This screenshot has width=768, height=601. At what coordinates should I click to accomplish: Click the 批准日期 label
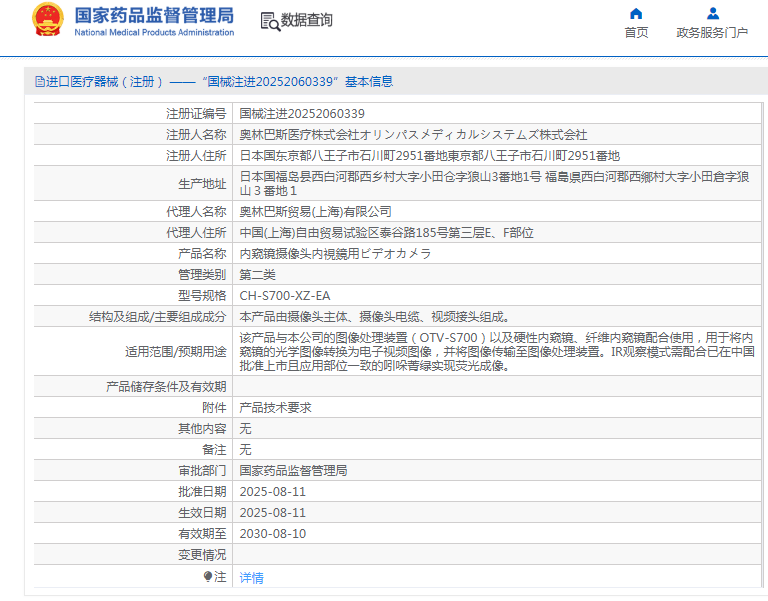pyautogui.click(x=202, y=492)
